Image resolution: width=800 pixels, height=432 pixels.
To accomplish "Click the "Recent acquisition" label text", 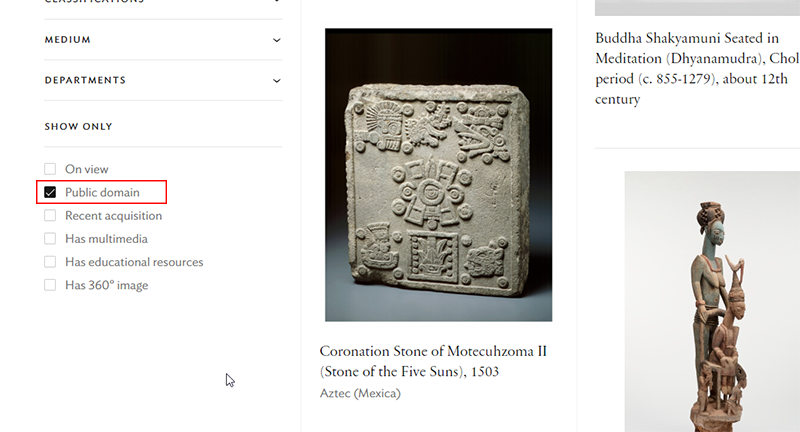I will click(114, 215).
